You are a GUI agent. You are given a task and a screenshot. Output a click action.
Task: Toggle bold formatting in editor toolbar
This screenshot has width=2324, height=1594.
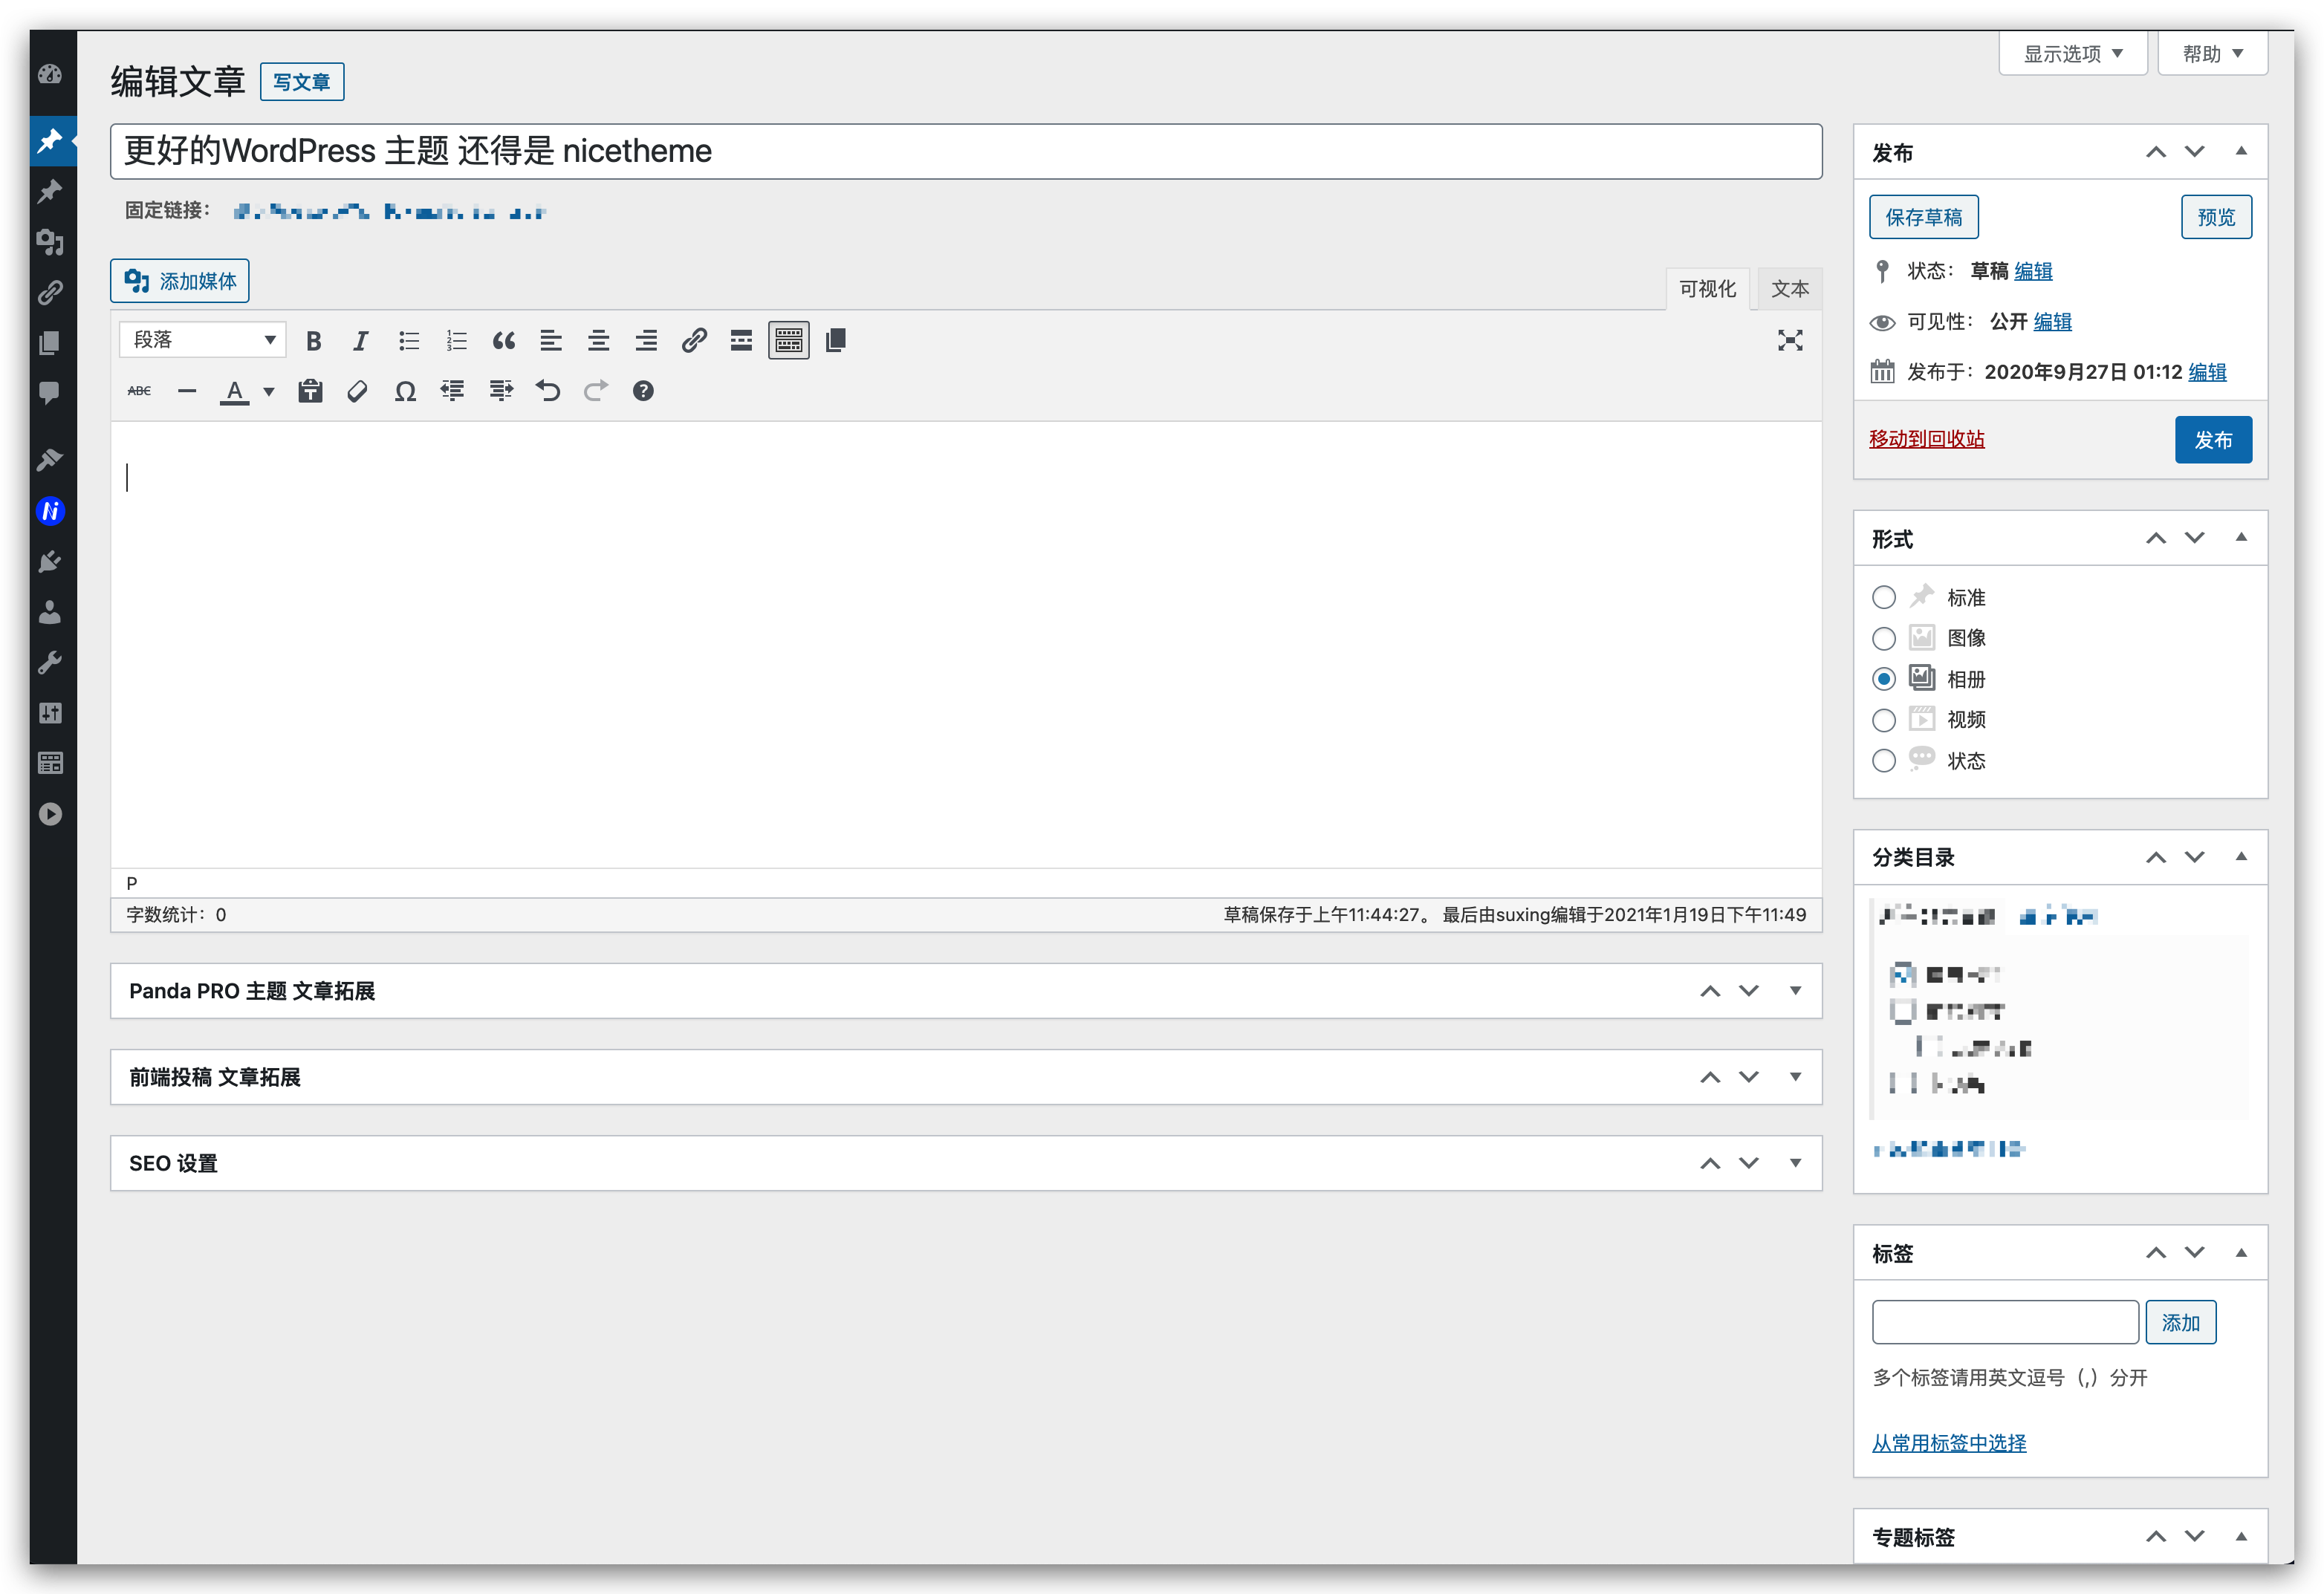(x=313, y=341)
